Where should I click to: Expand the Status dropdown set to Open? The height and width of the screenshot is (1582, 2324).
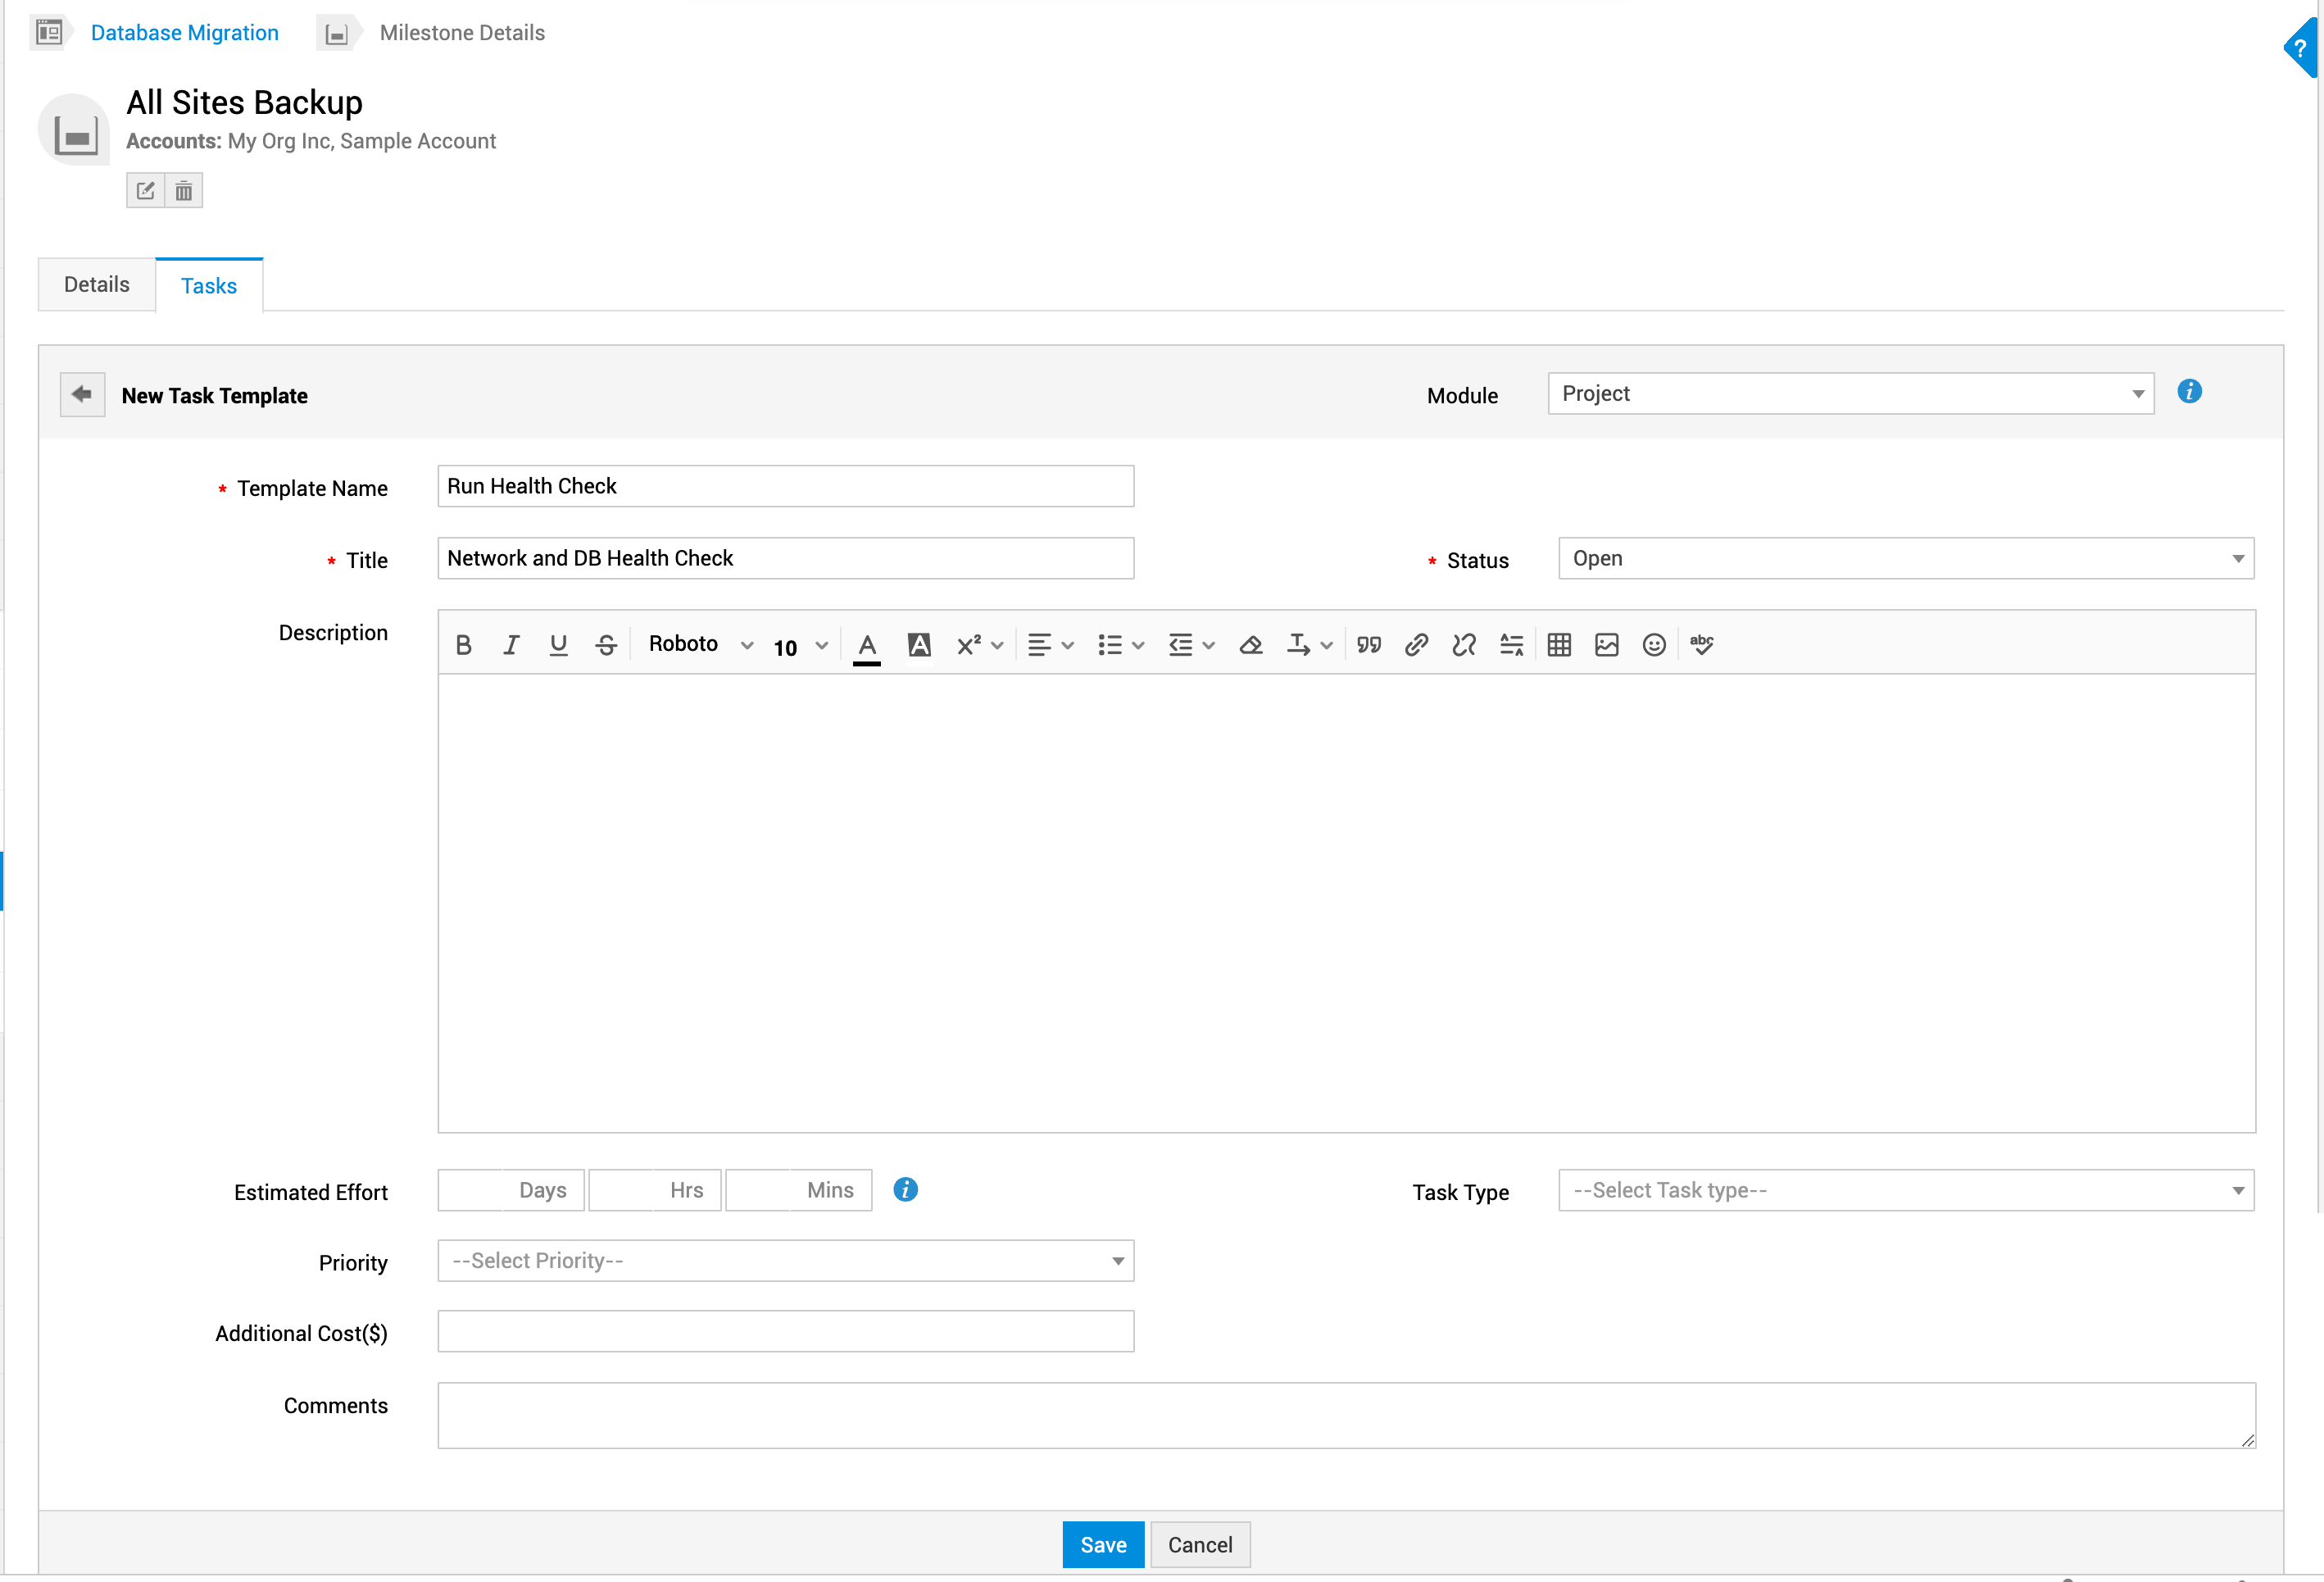(1905, 559)
